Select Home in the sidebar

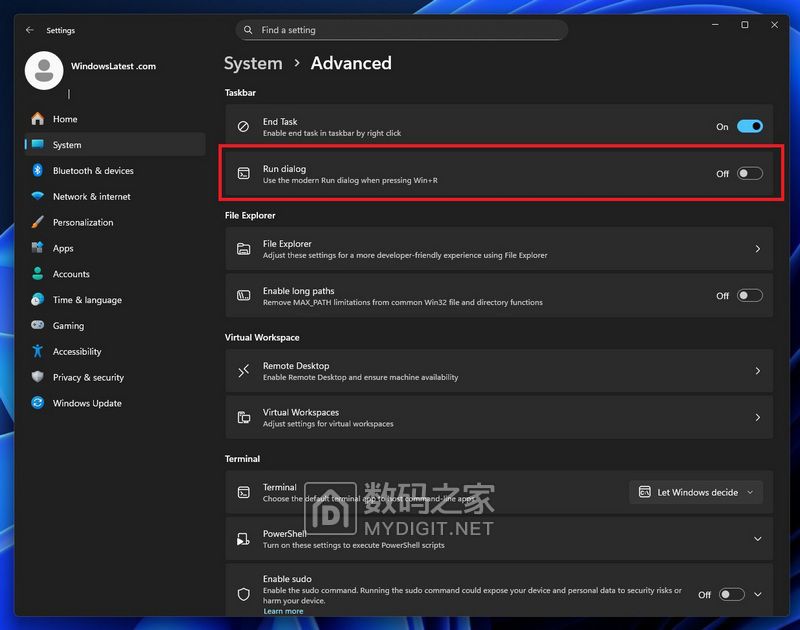[115, 119]
